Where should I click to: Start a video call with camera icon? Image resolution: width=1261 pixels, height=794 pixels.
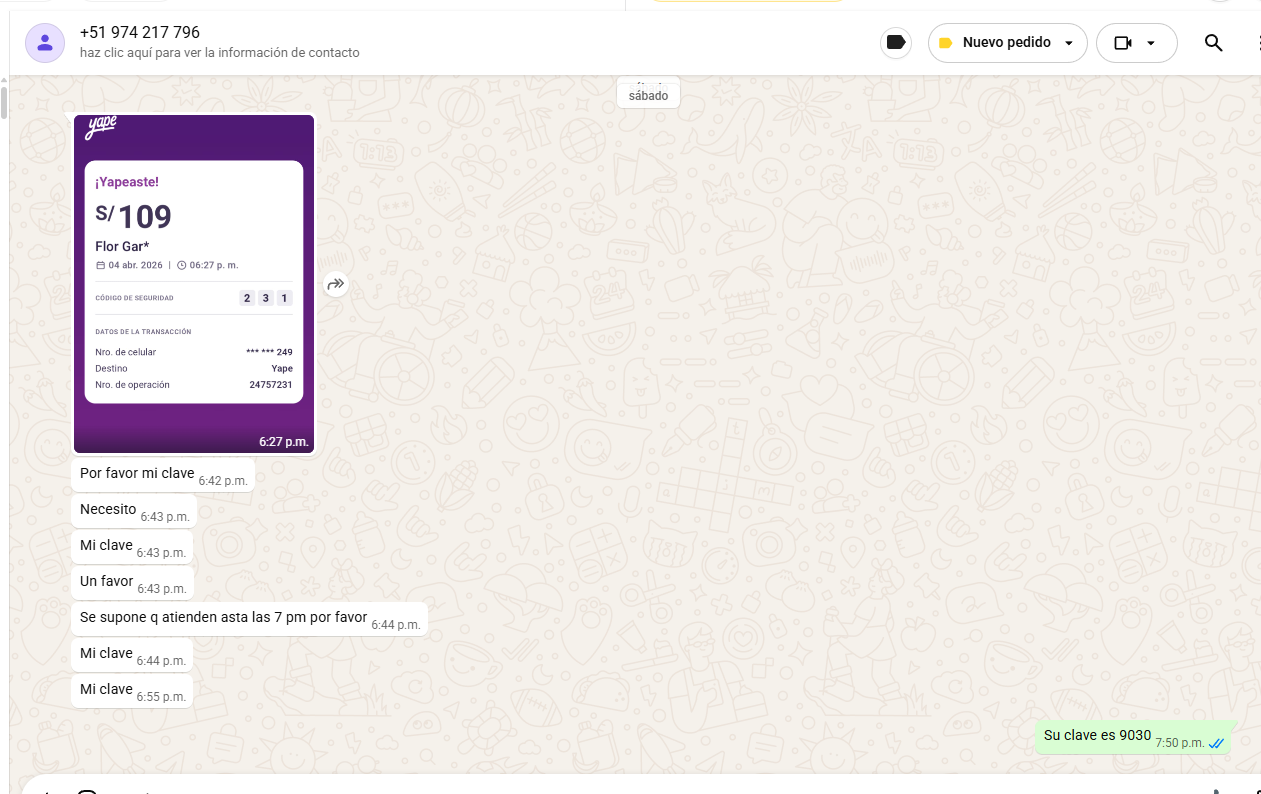[x=1122, y=43]
